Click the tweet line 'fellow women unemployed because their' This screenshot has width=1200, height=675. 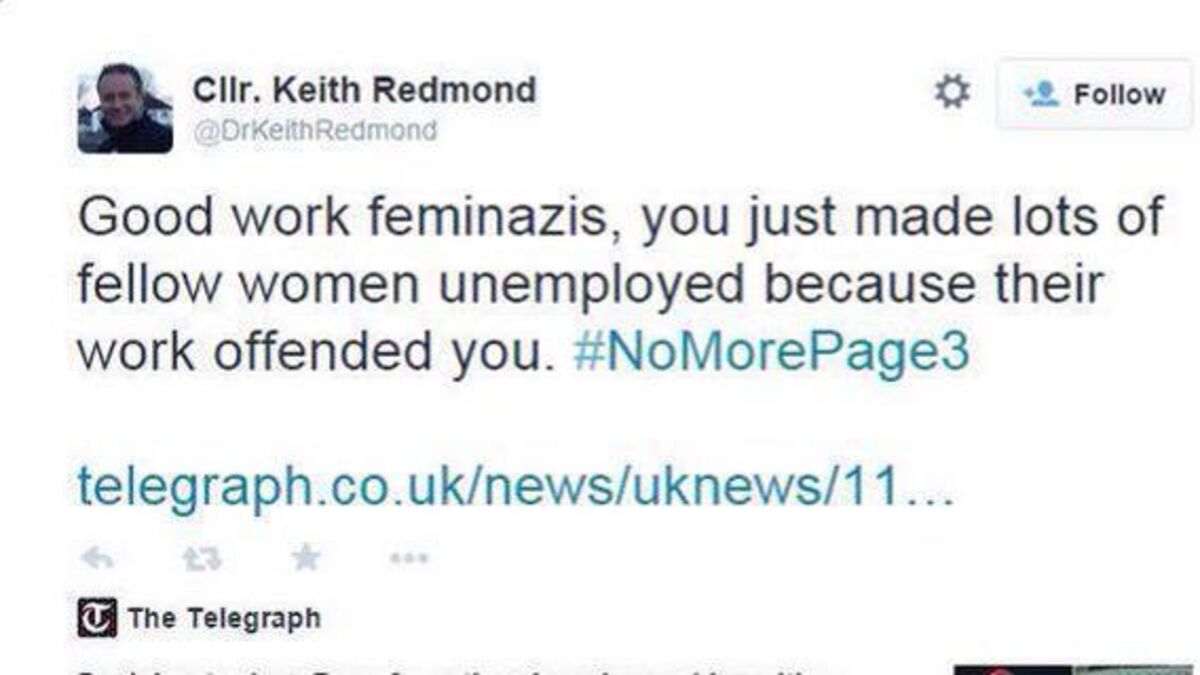[x=590, y=286]
